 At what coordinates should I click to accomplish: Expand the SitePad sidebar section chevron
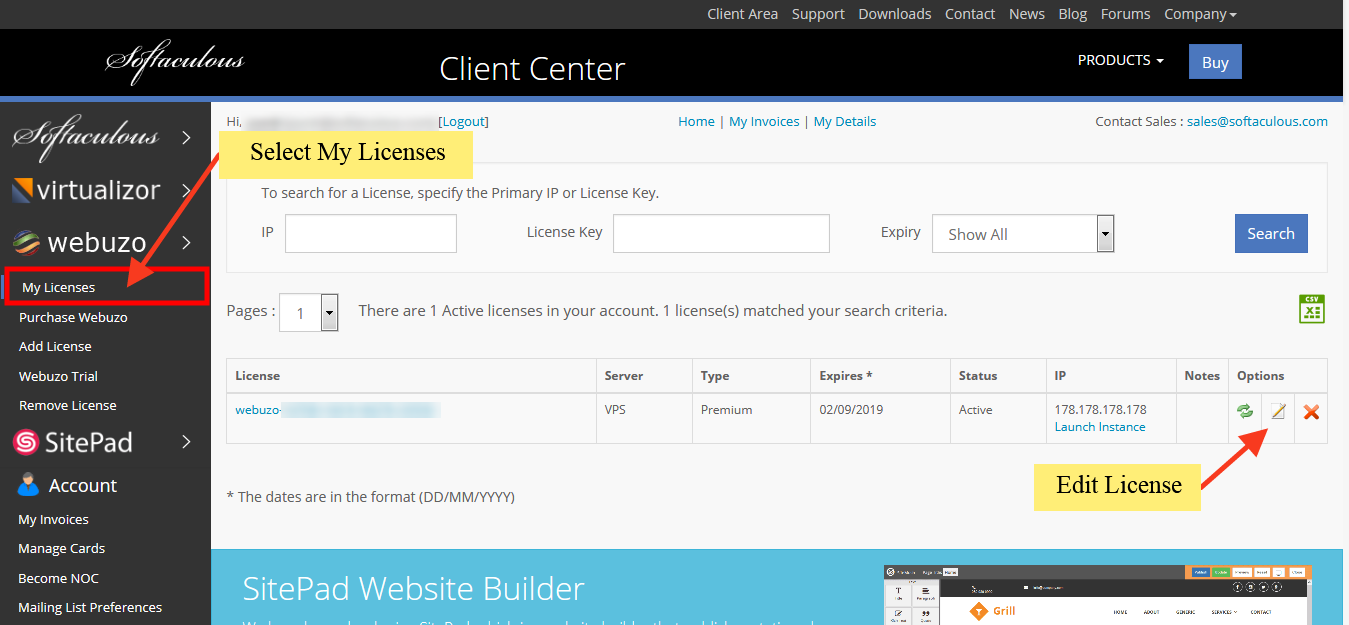click(186, 442)
